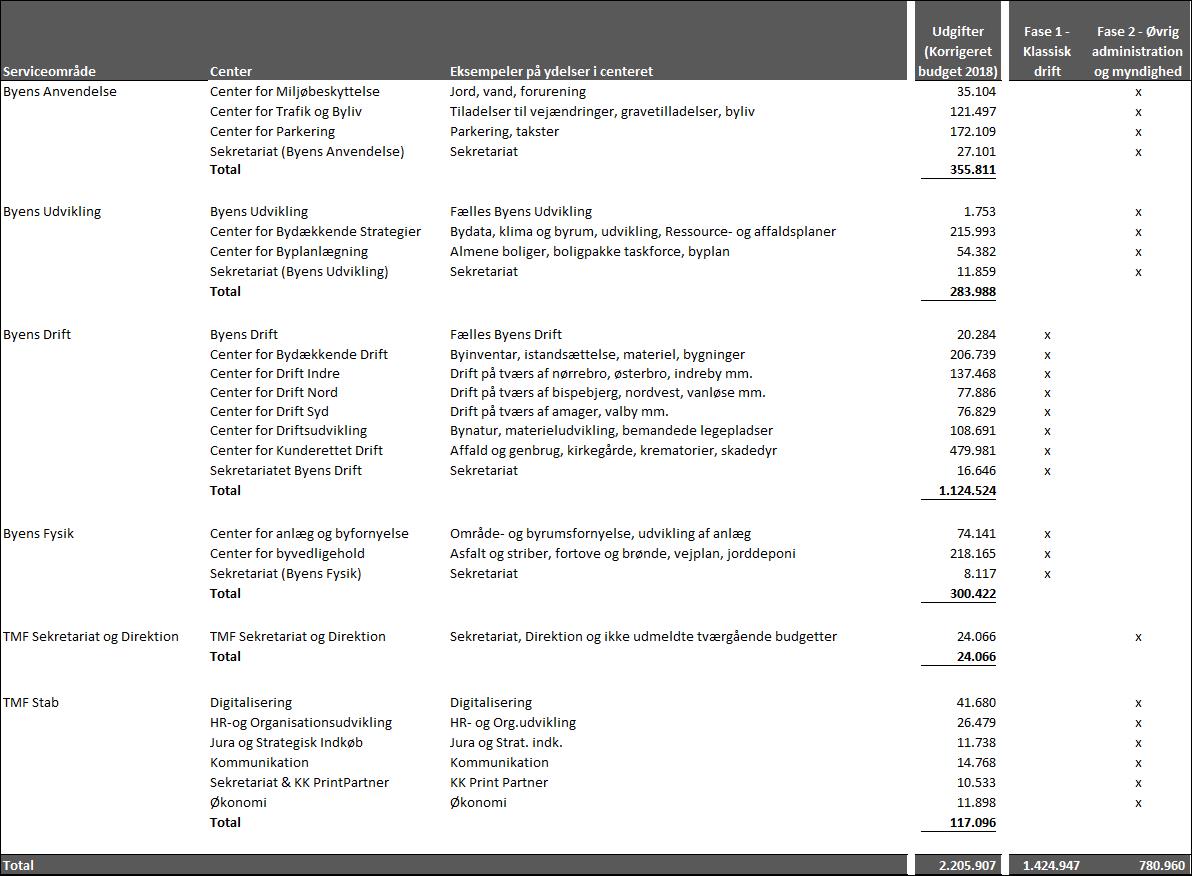Select the 'Fase 1 - Klassisk drift' header
Screen dimensions: 1192x876
point(1047,51)
